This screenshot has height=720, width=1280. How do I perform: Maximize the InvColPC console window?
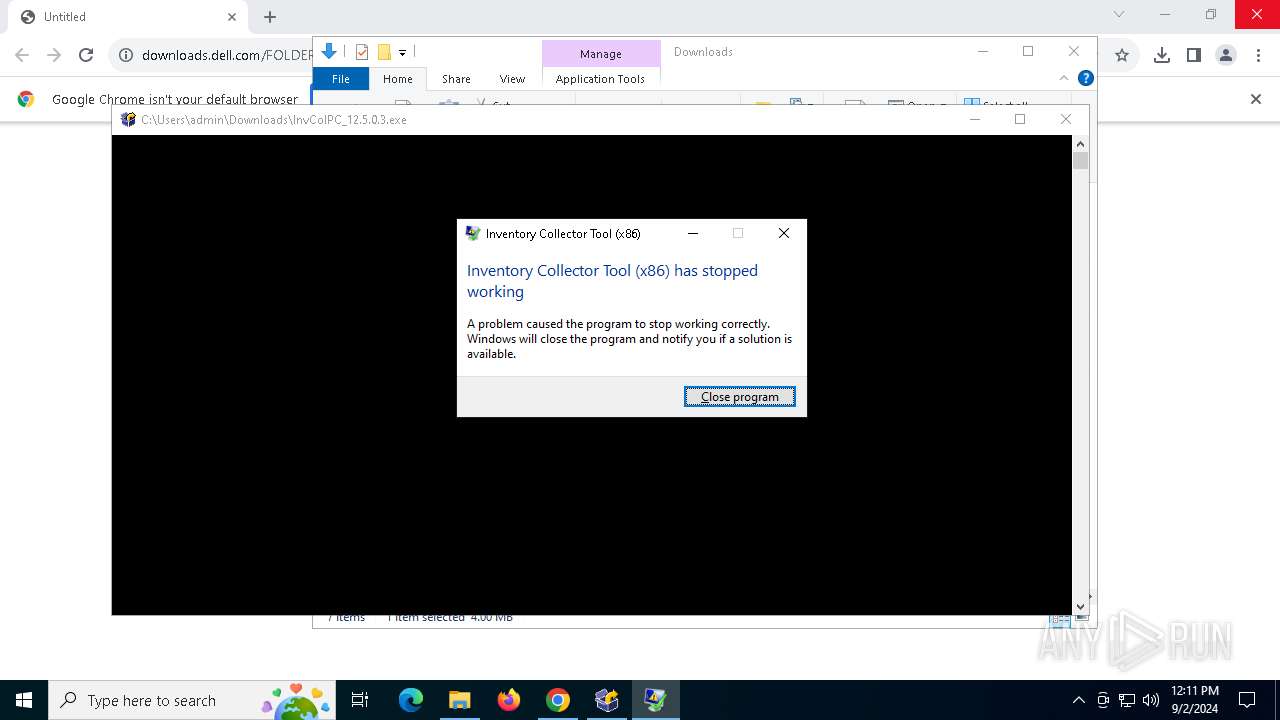pos(1020,119)
